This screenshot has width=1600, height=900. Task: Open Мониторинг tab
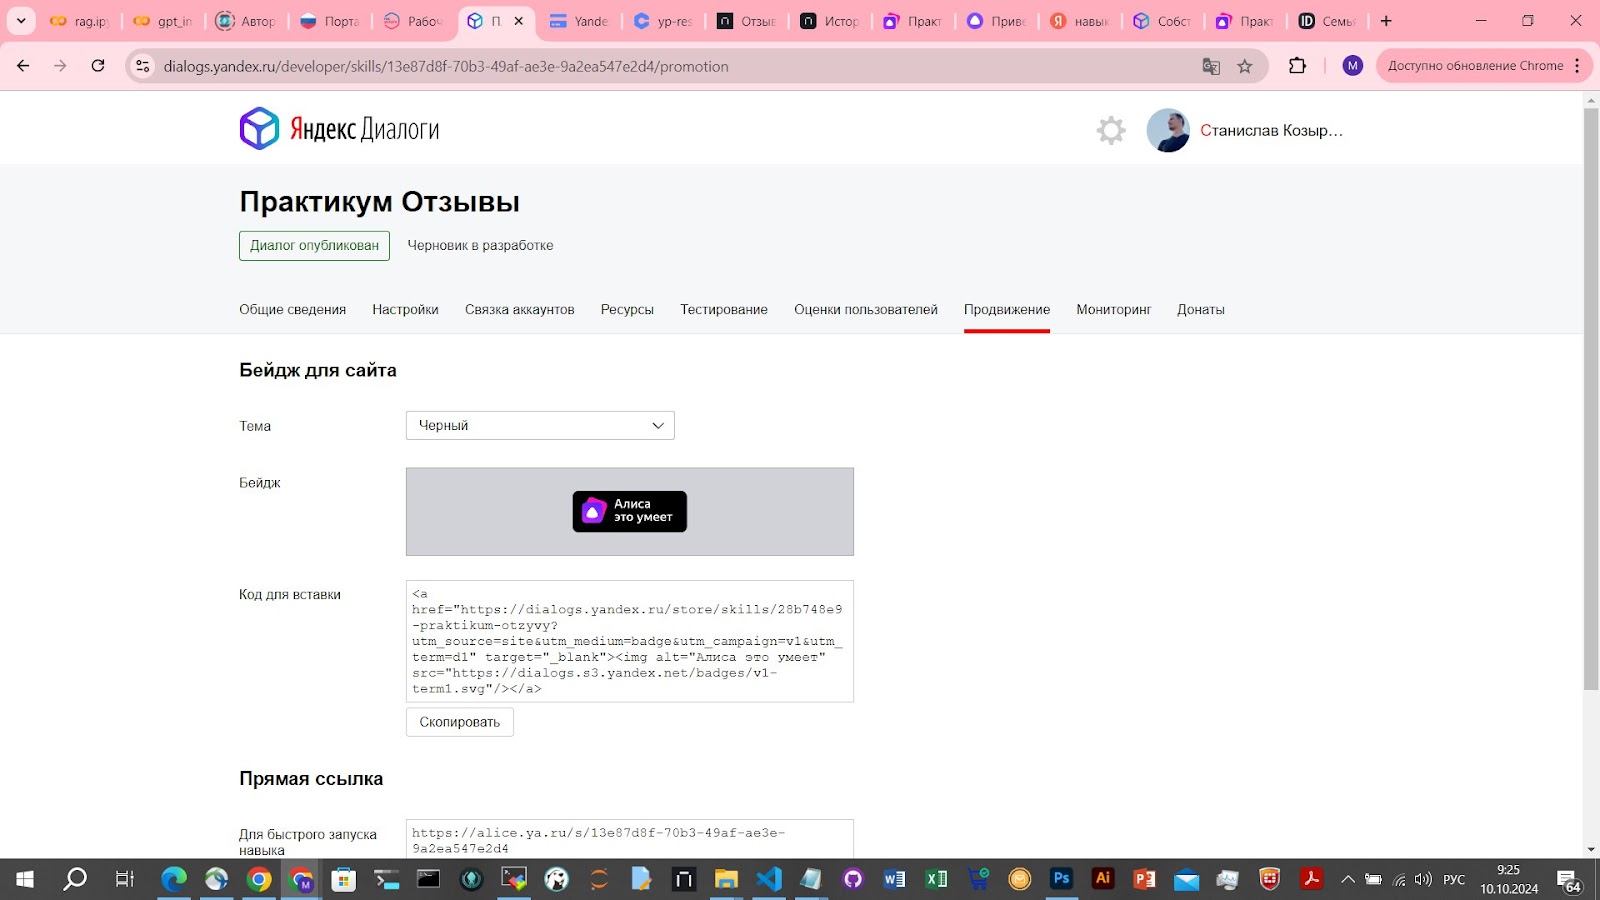[x=1113, y=309]
